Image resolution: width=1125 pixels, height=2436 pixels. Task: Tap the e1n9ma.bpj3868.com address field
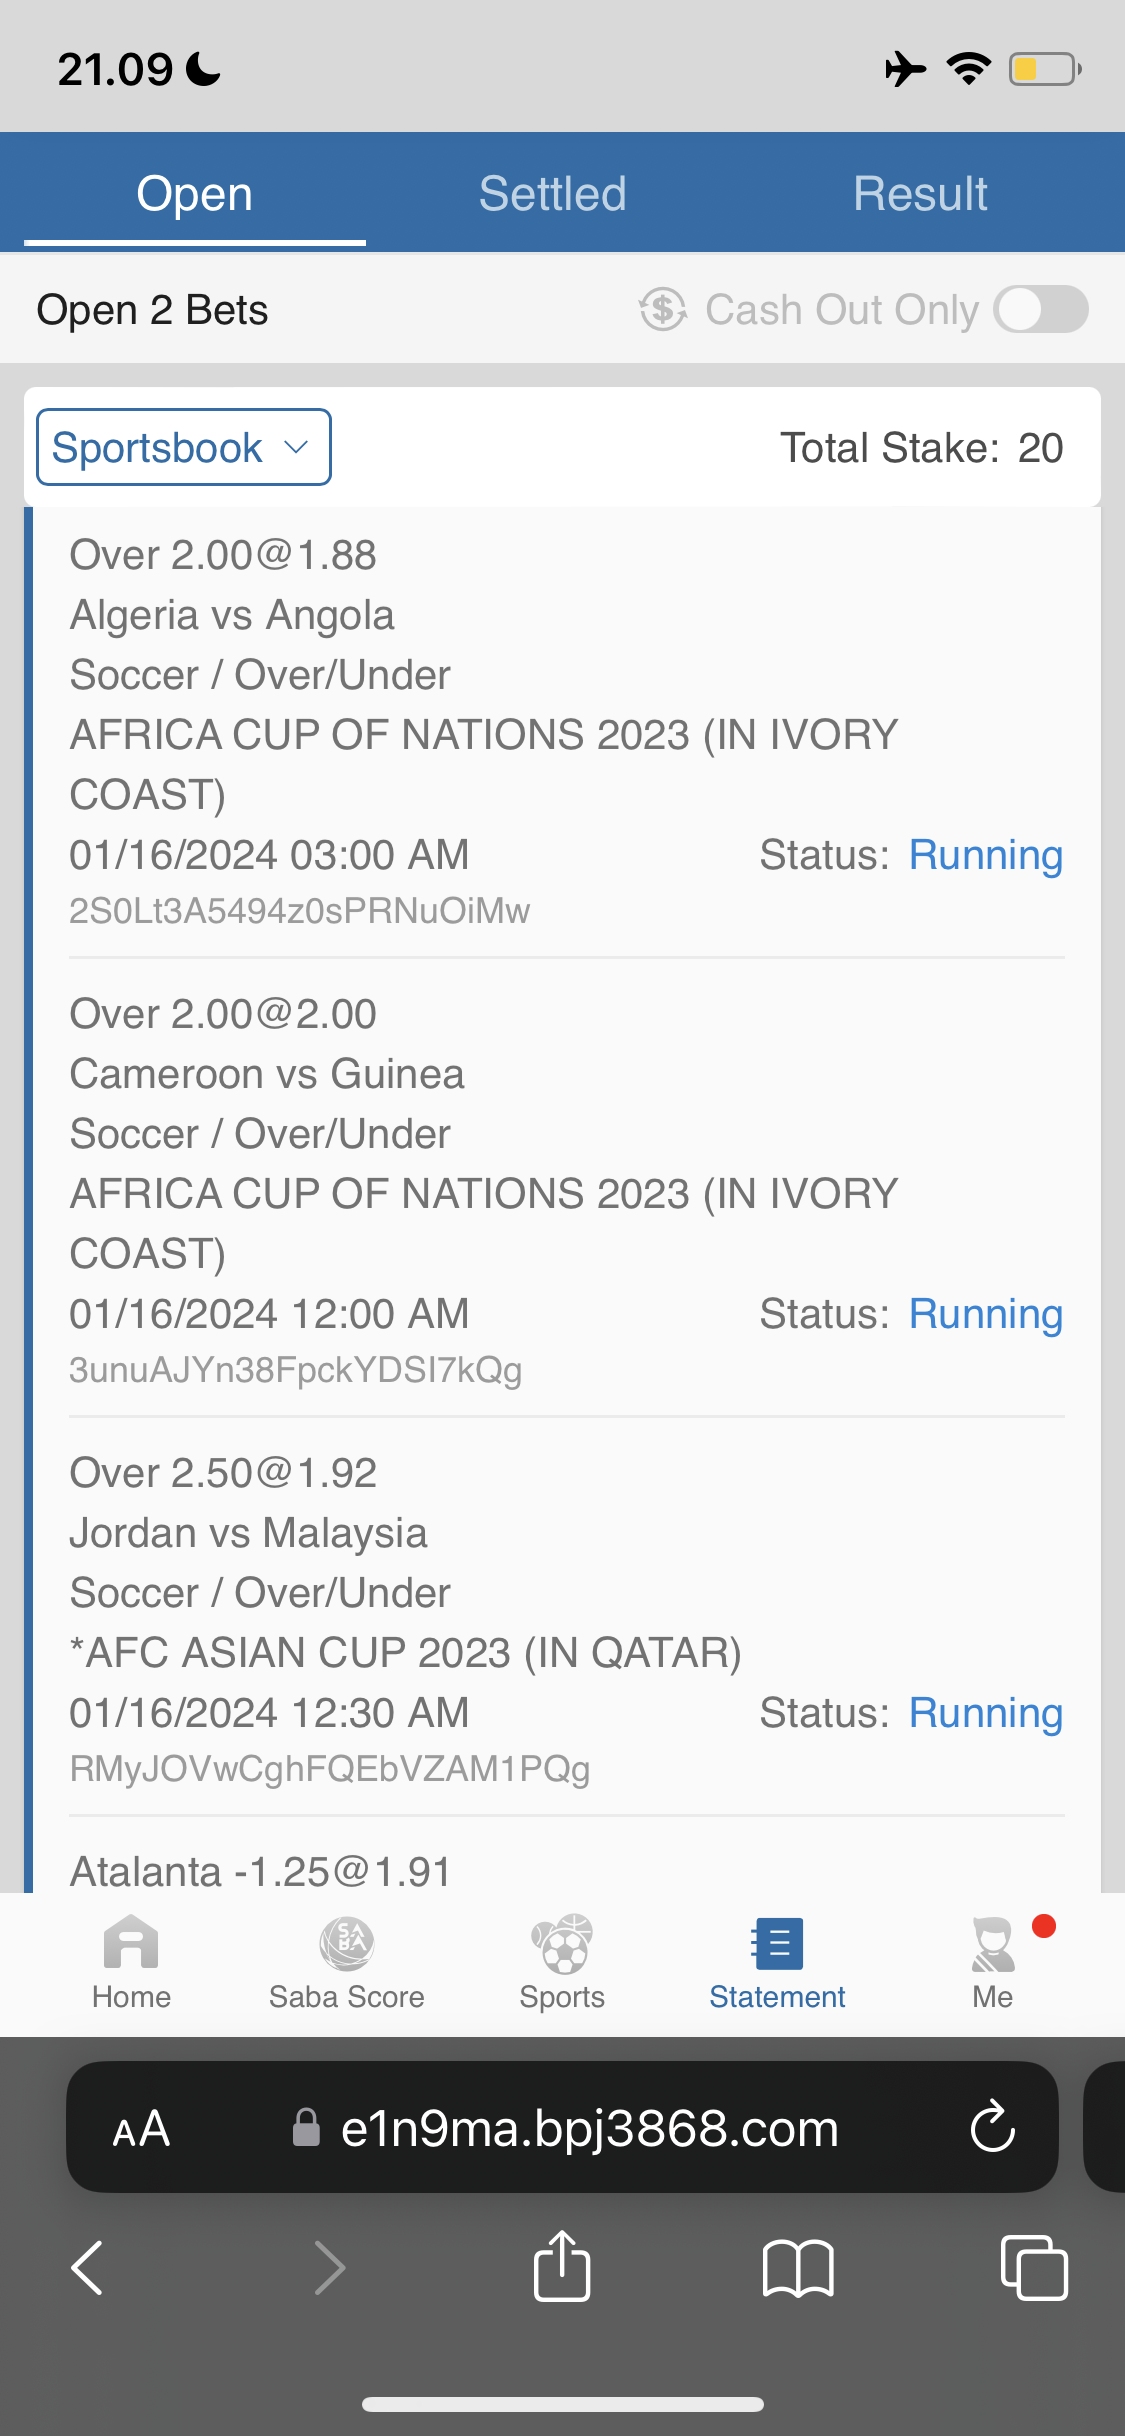588,2128
